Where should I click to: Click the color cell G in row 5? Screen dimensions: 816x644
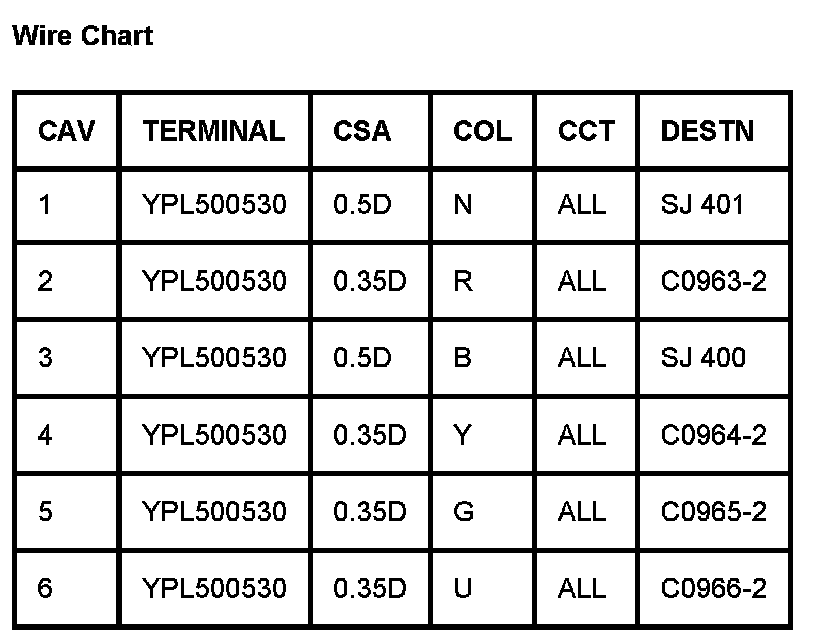(464, 511)
